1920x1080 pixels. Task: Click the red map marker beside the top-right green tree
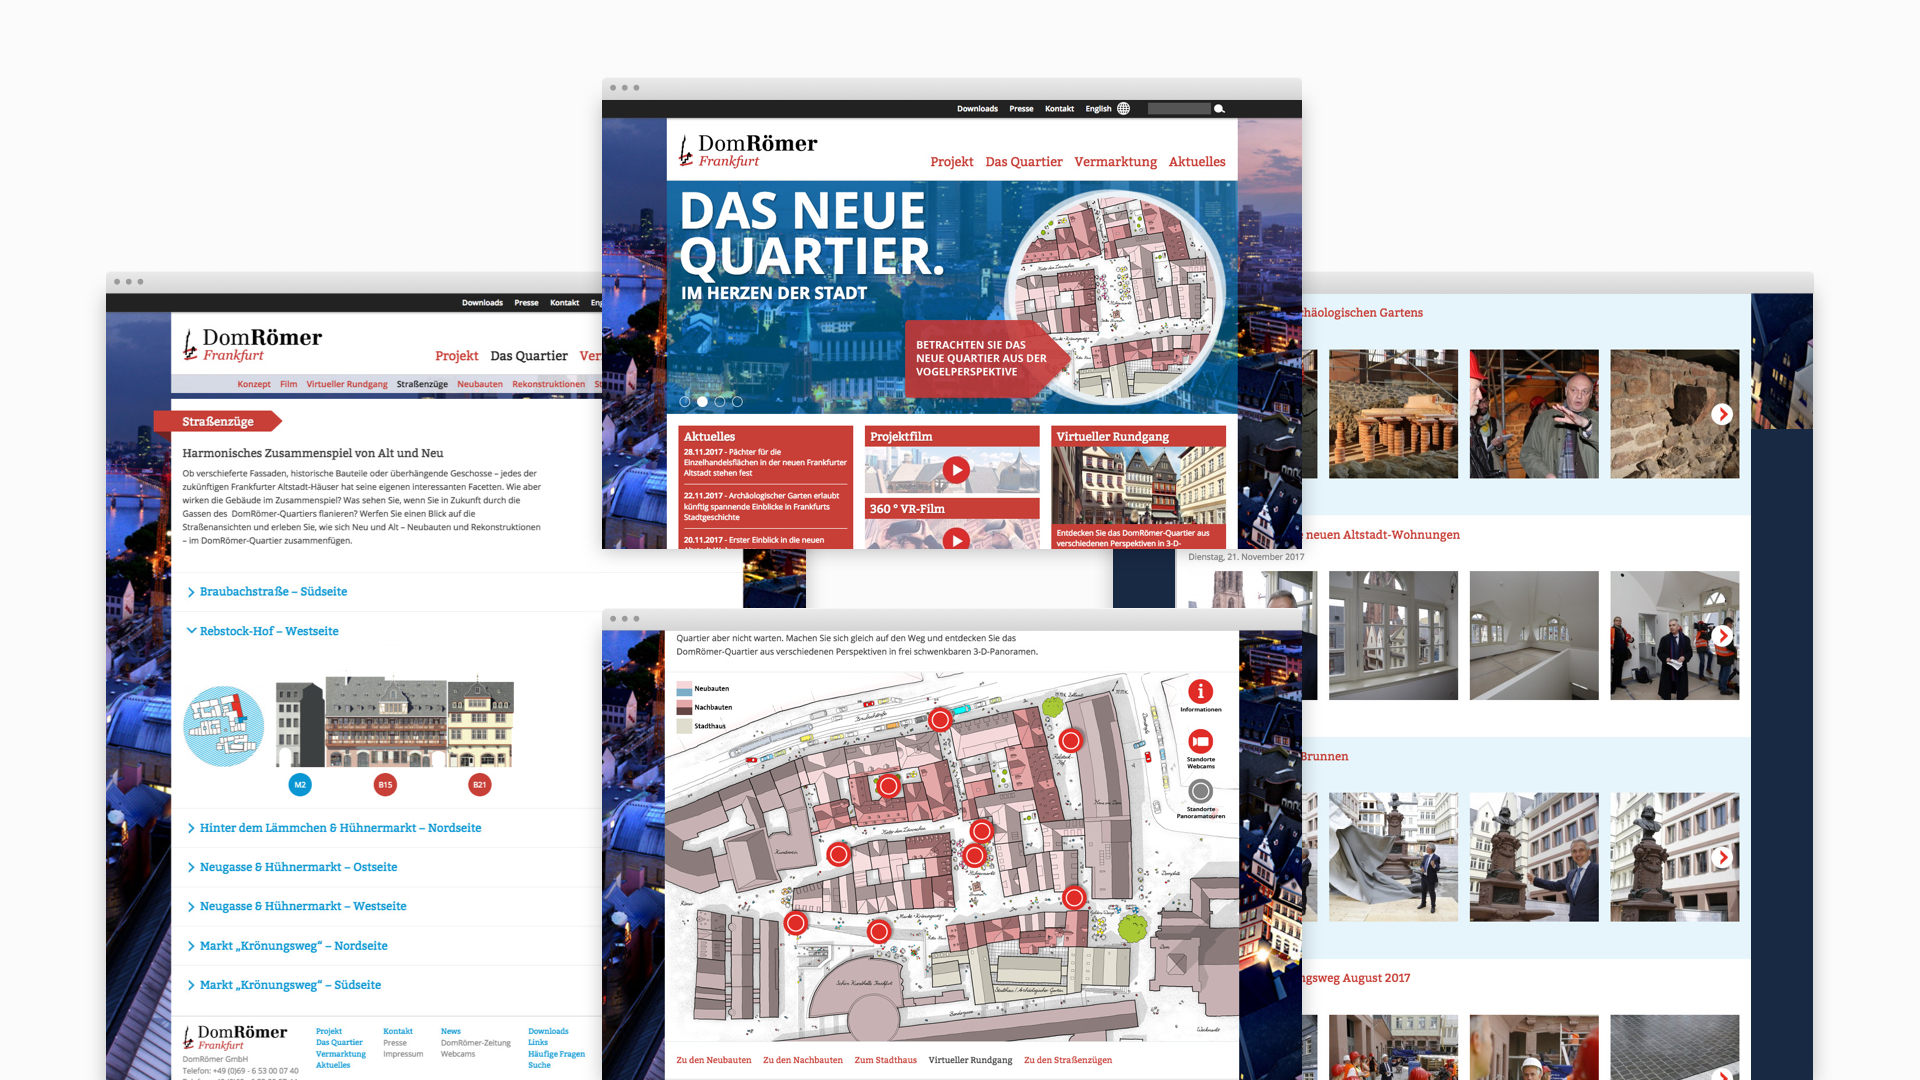(x=1070, y=741)
